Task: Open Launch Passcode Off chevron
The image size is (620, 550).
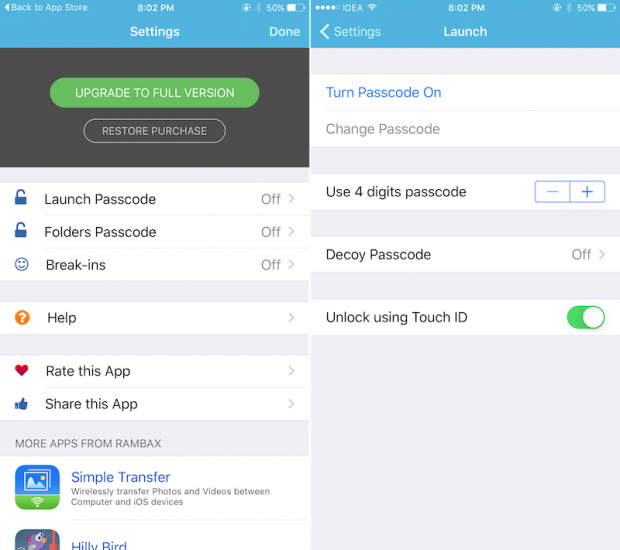Action: [291, 199]
